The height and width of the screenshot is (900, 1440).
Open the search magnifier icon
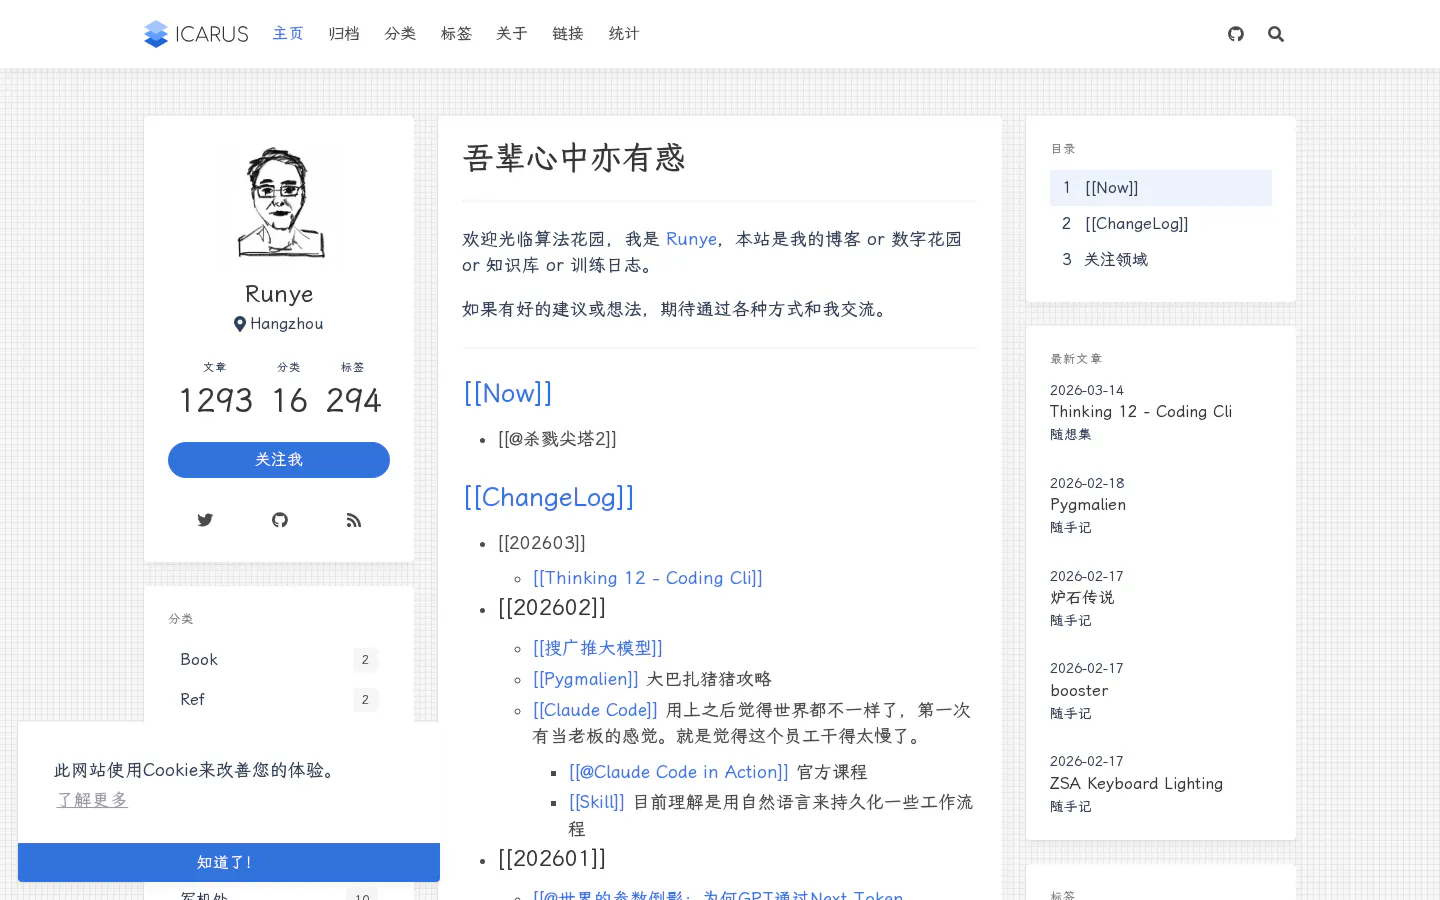[x=1276, y=34]
